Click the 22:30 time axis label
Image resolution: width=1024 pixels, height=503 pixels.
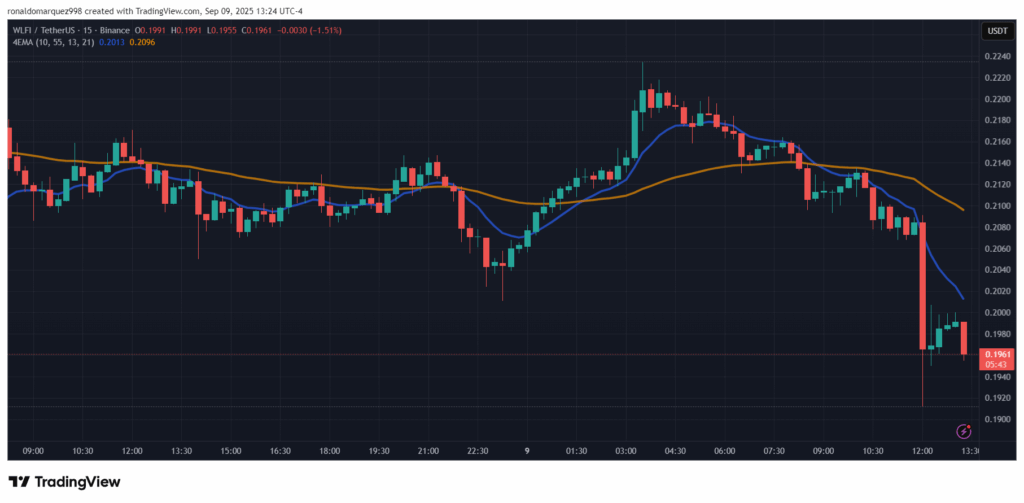pyautogui.click(x=476, y=452)
